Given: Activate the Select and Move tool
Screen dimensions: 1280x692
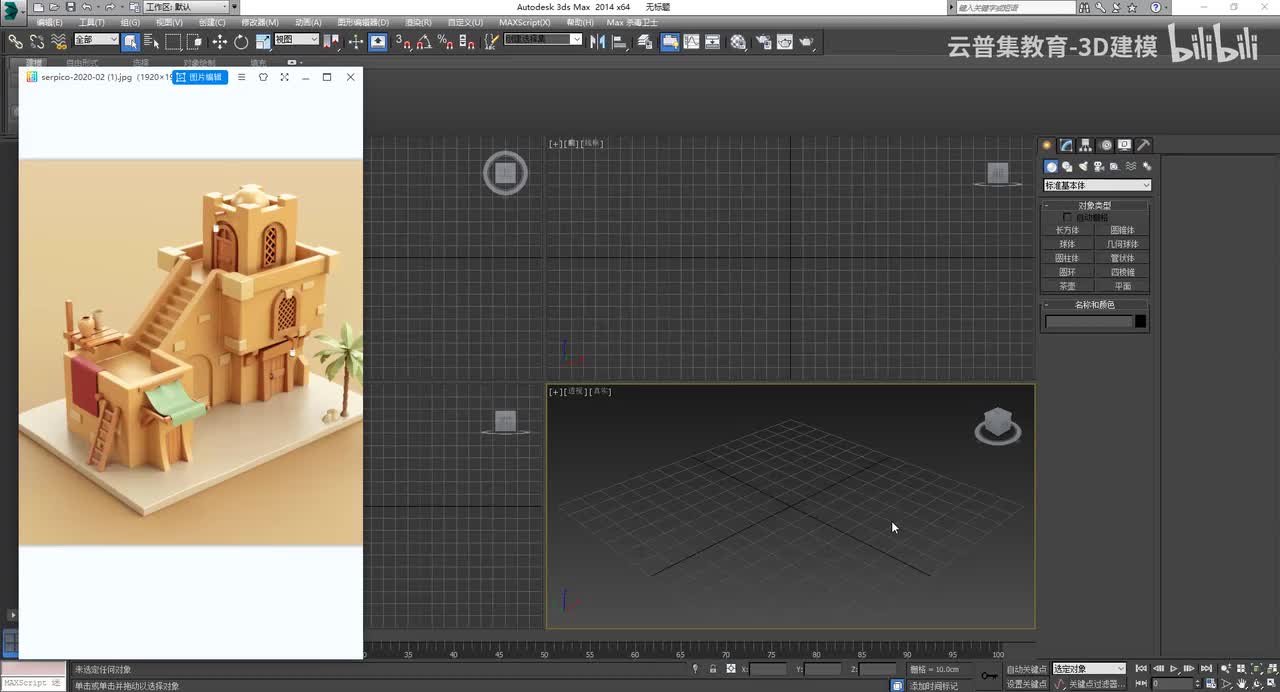Looking at the screenshot, I should (x=220, y=41).
